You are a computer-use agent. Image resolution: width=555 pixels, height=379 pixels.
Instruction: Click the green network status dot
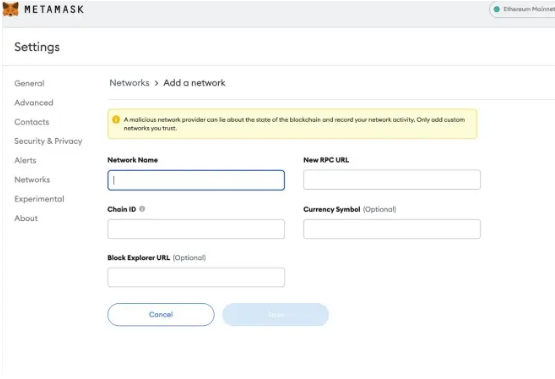(497, 9)
